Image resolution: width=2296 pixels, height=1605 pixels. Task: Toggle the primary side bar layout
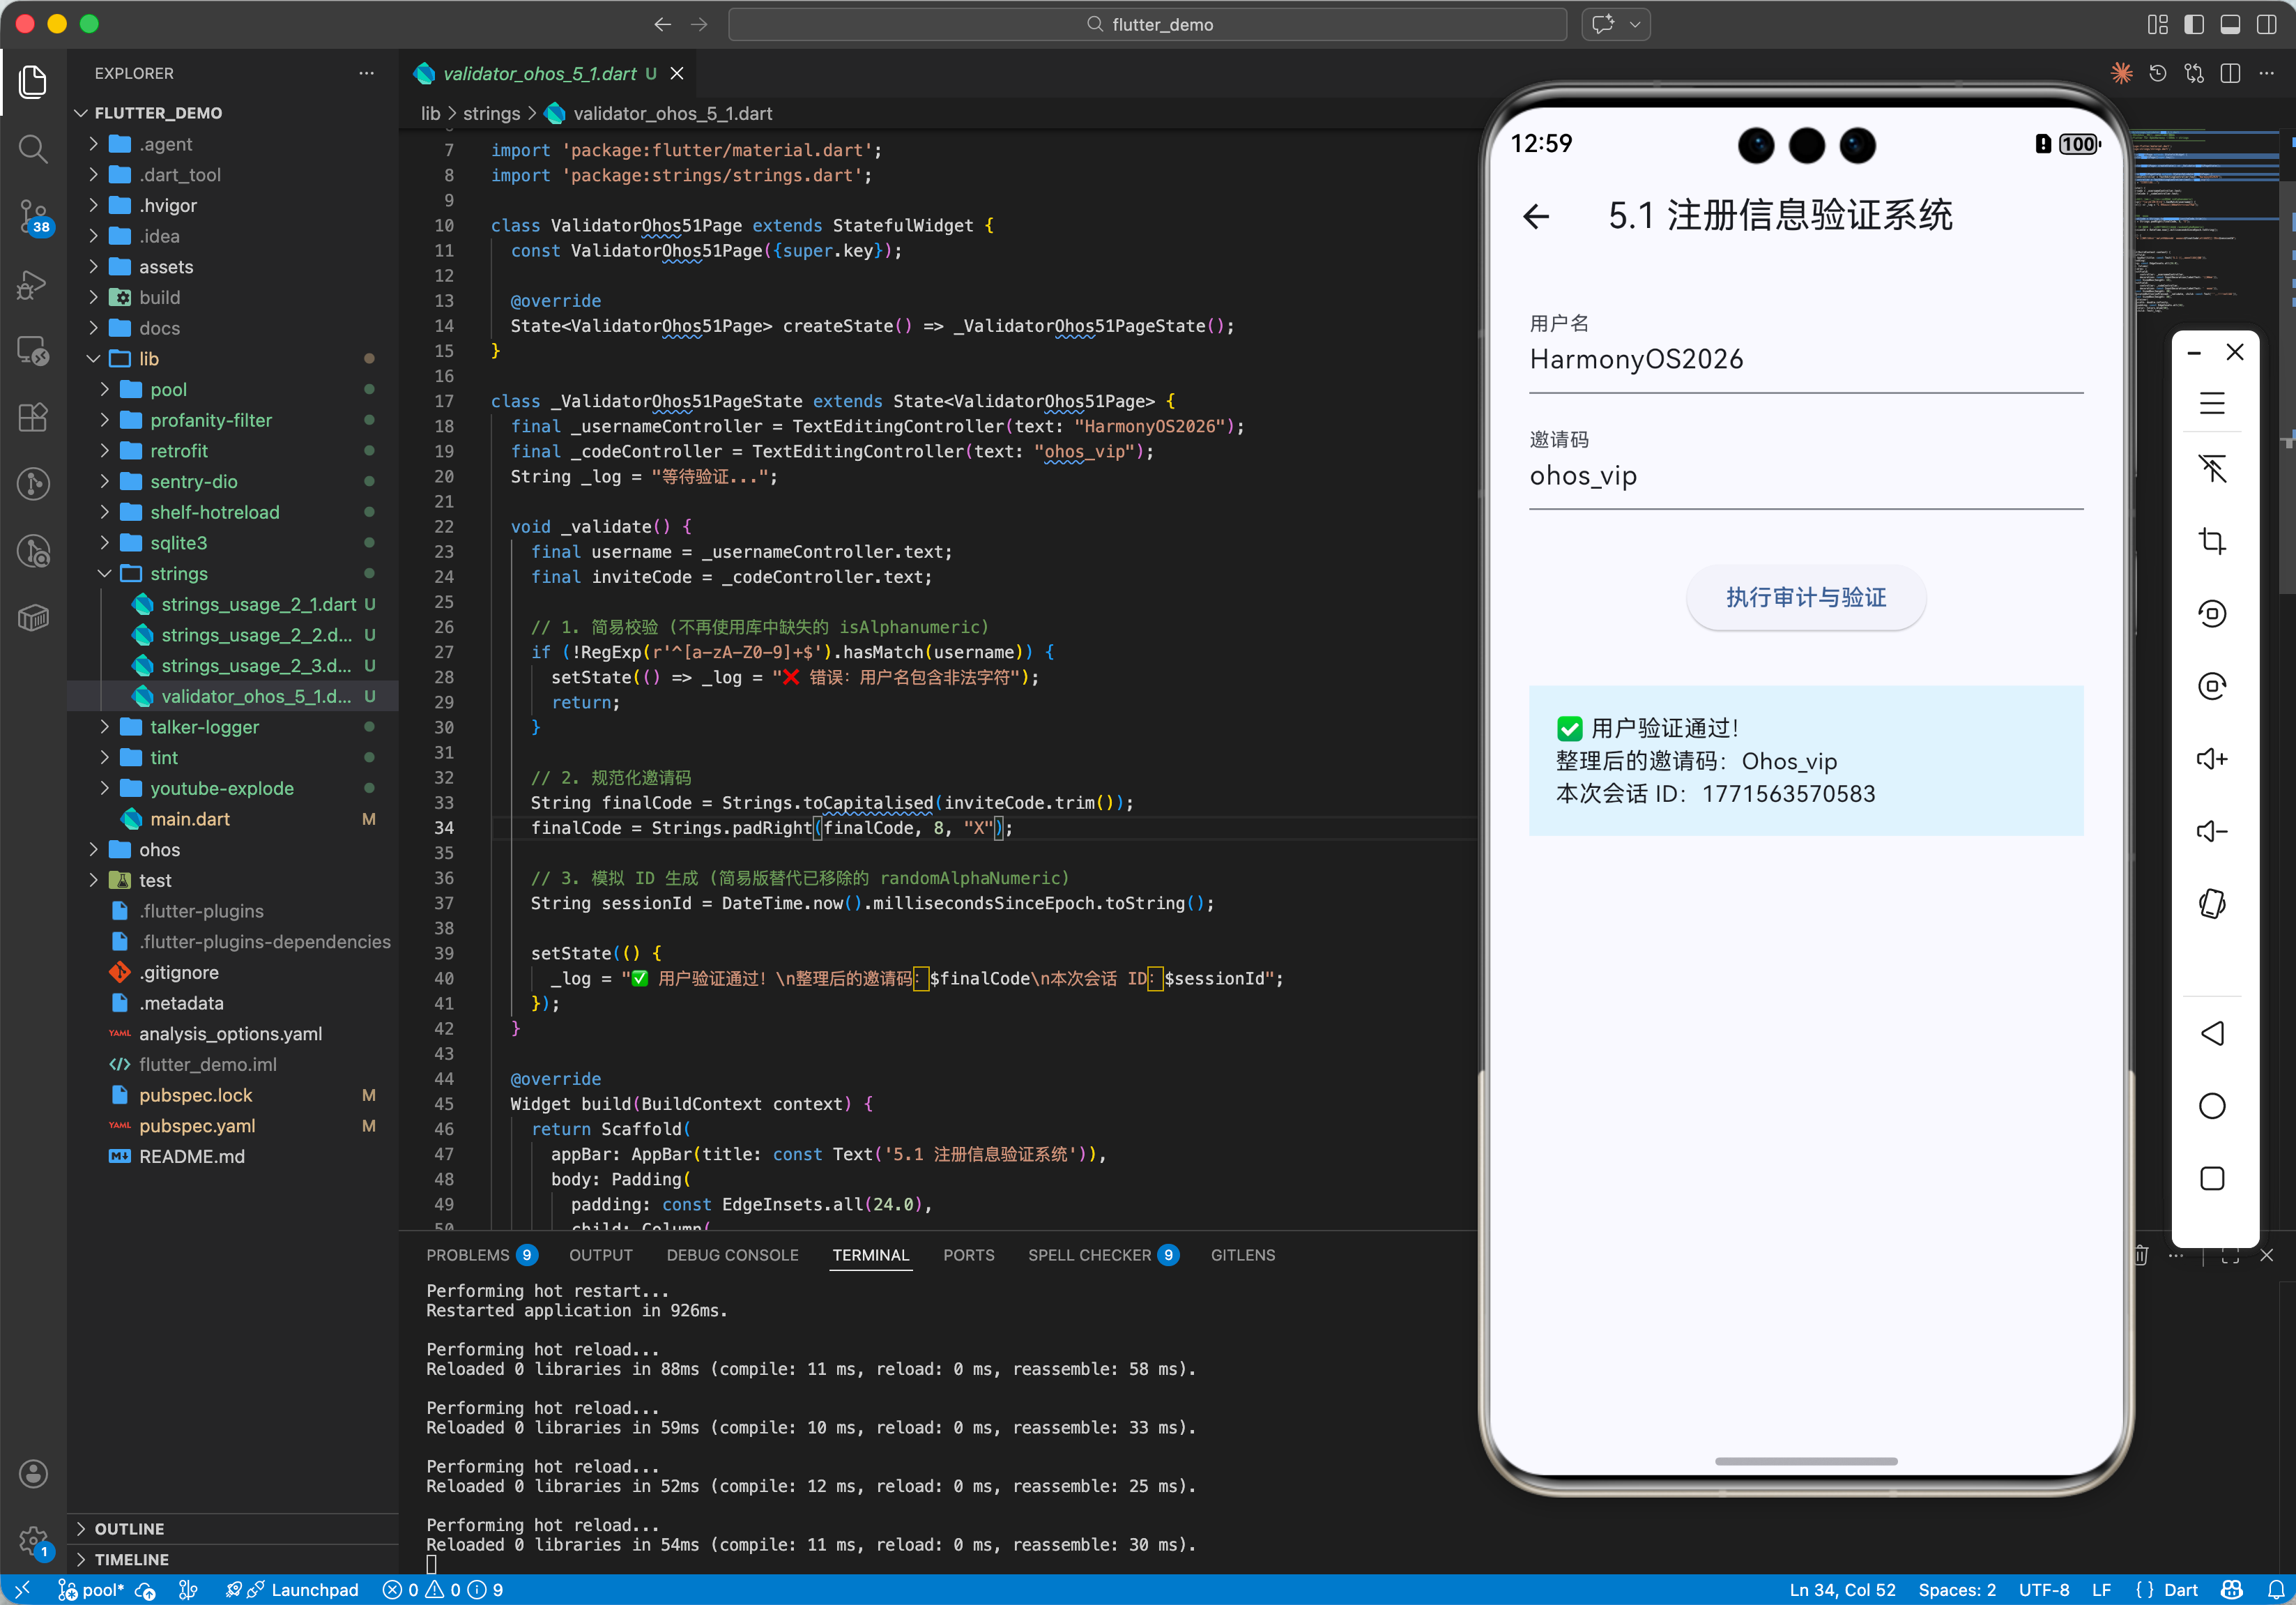(x=2194, y=24)
